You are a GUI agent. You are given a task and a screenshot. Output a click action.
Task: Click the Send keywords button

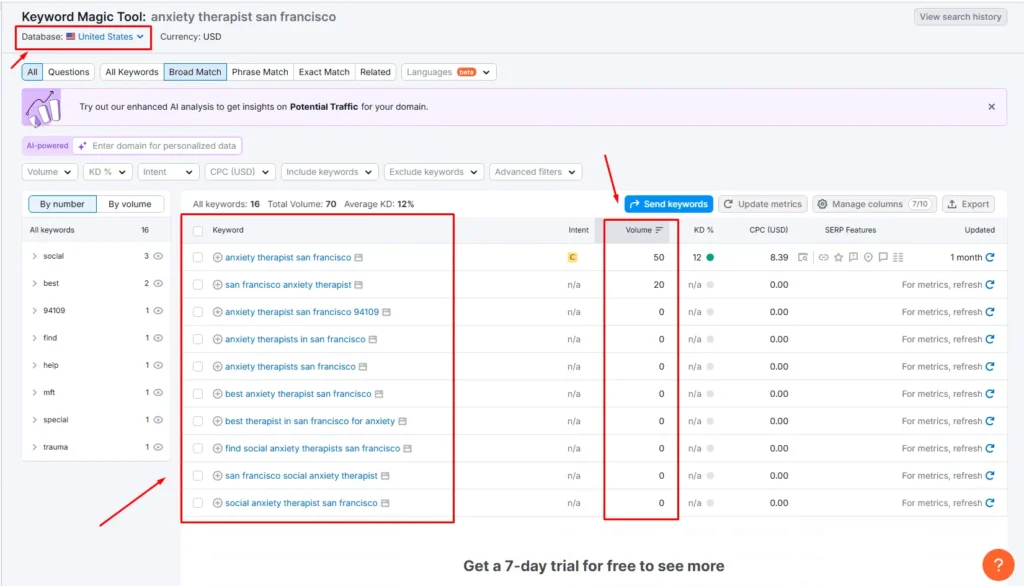pos(669,204)
